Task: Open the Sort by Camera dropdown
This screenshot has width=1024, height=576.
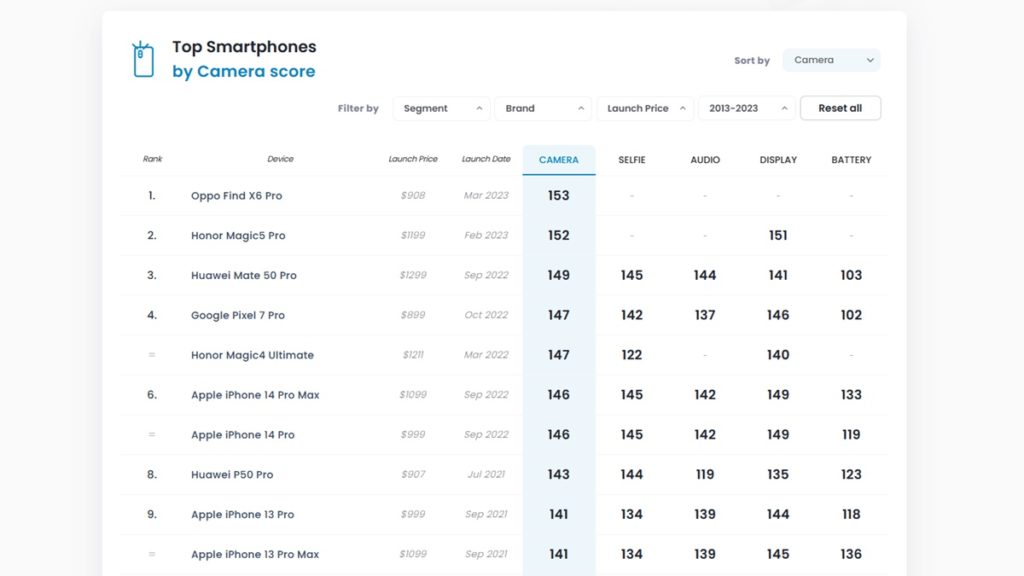Action: [x=831, y=60]
